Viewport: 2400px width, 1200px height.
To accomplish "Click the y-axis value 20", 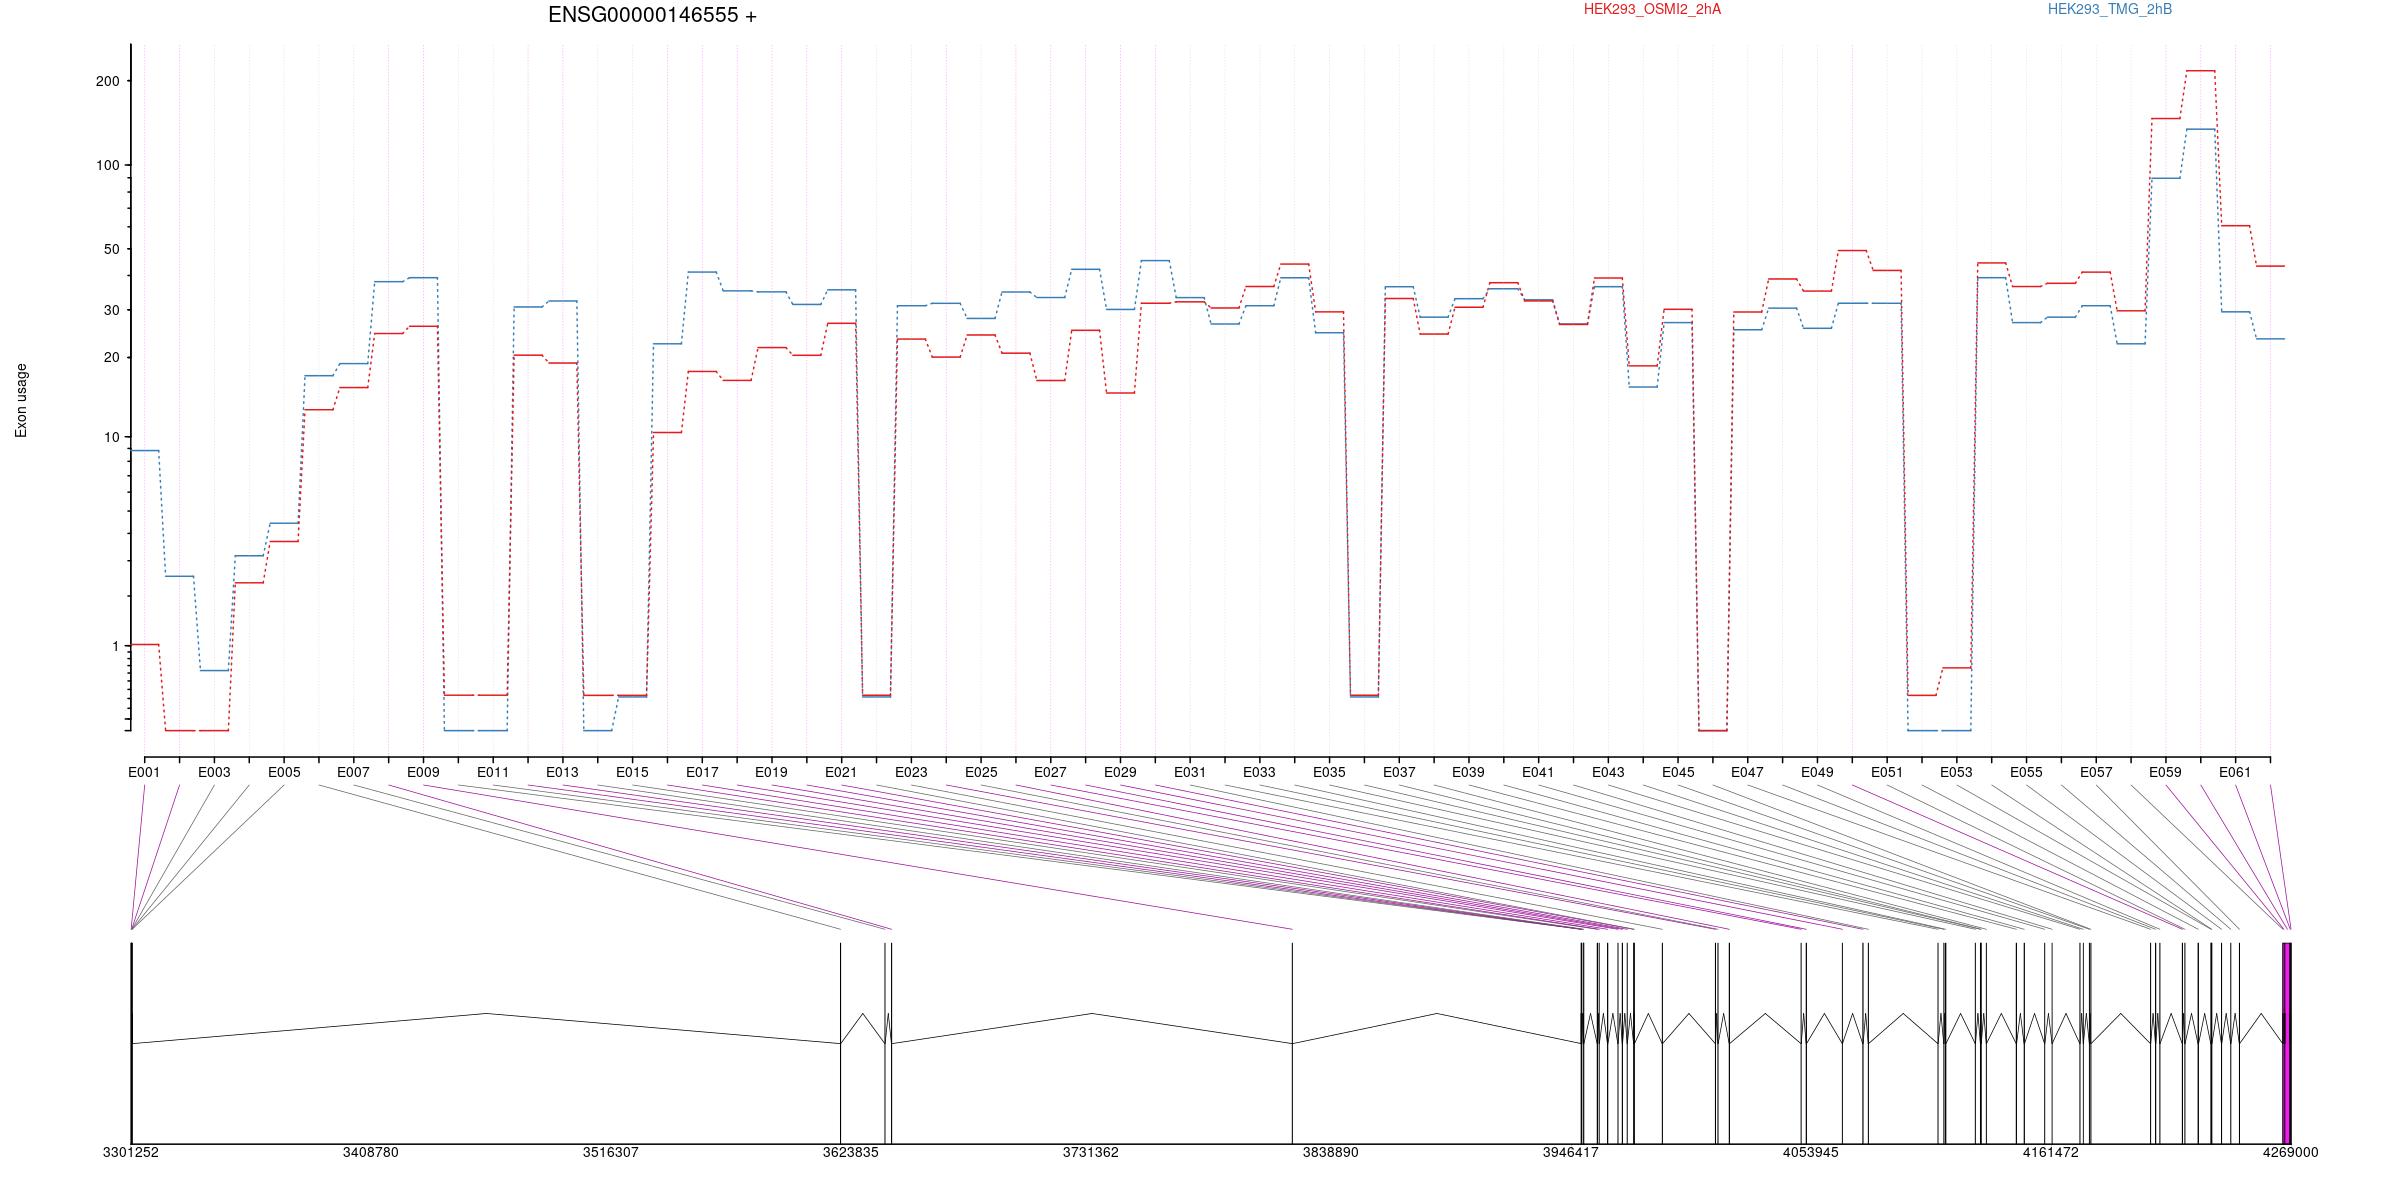I will click(x=111, y=357).
